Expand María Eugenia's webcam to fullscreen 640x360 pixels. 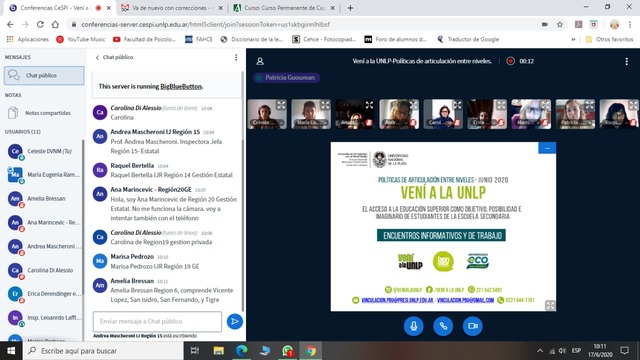coord(325,105)
